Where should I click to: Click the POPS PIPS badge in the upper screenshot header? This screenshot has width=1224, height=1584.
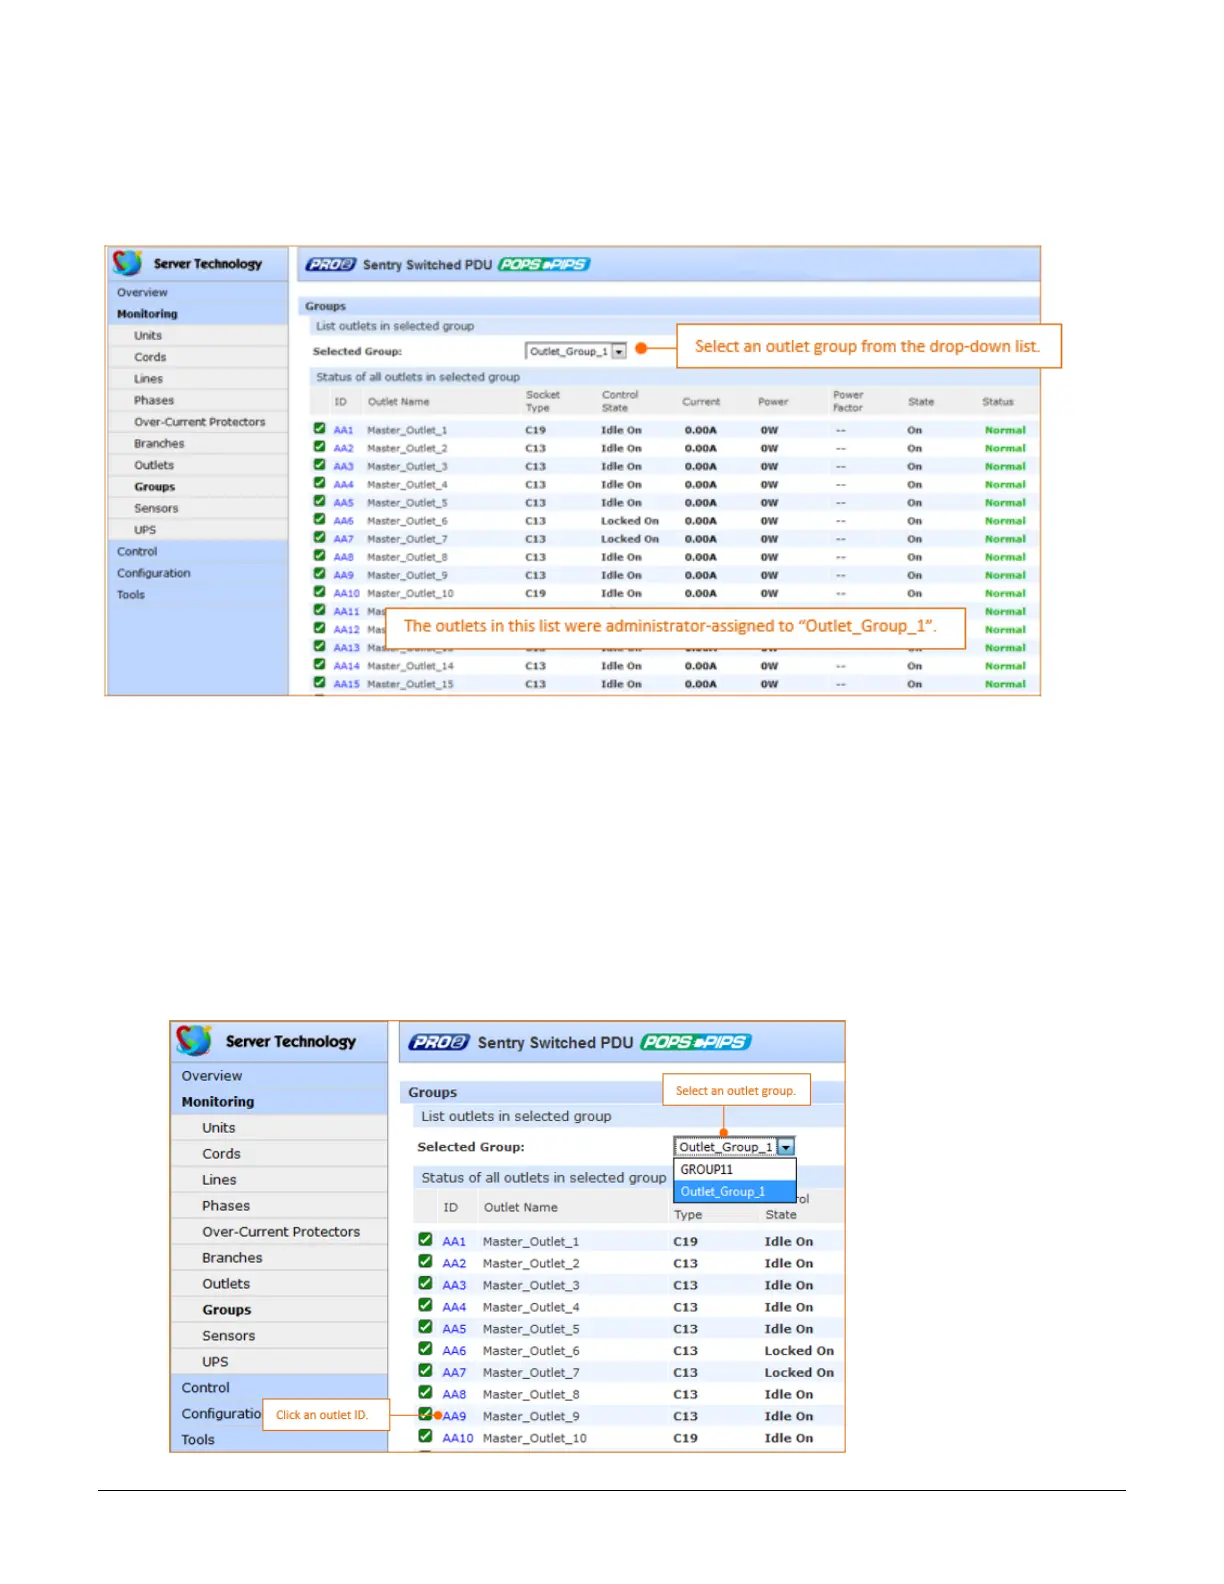pos(544,264)
